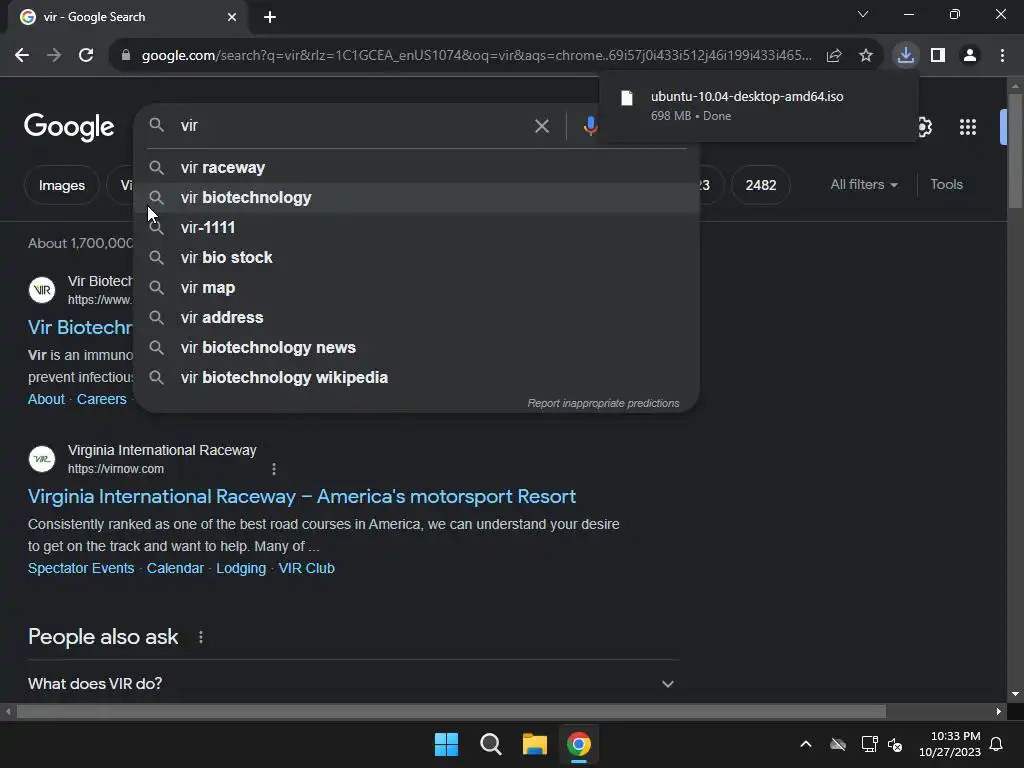Click the horizontal scrollbar right arrow

[x=999, y=711]
